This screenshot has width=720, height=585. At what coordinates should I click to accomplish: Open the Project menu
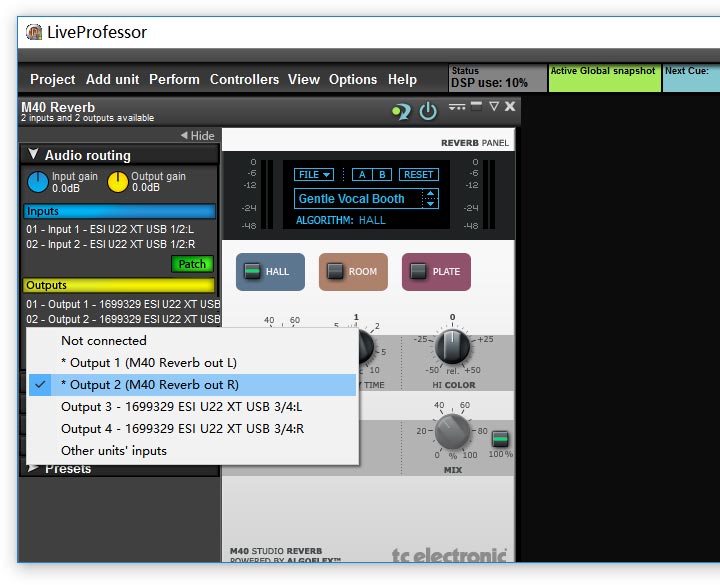(52, 79)
